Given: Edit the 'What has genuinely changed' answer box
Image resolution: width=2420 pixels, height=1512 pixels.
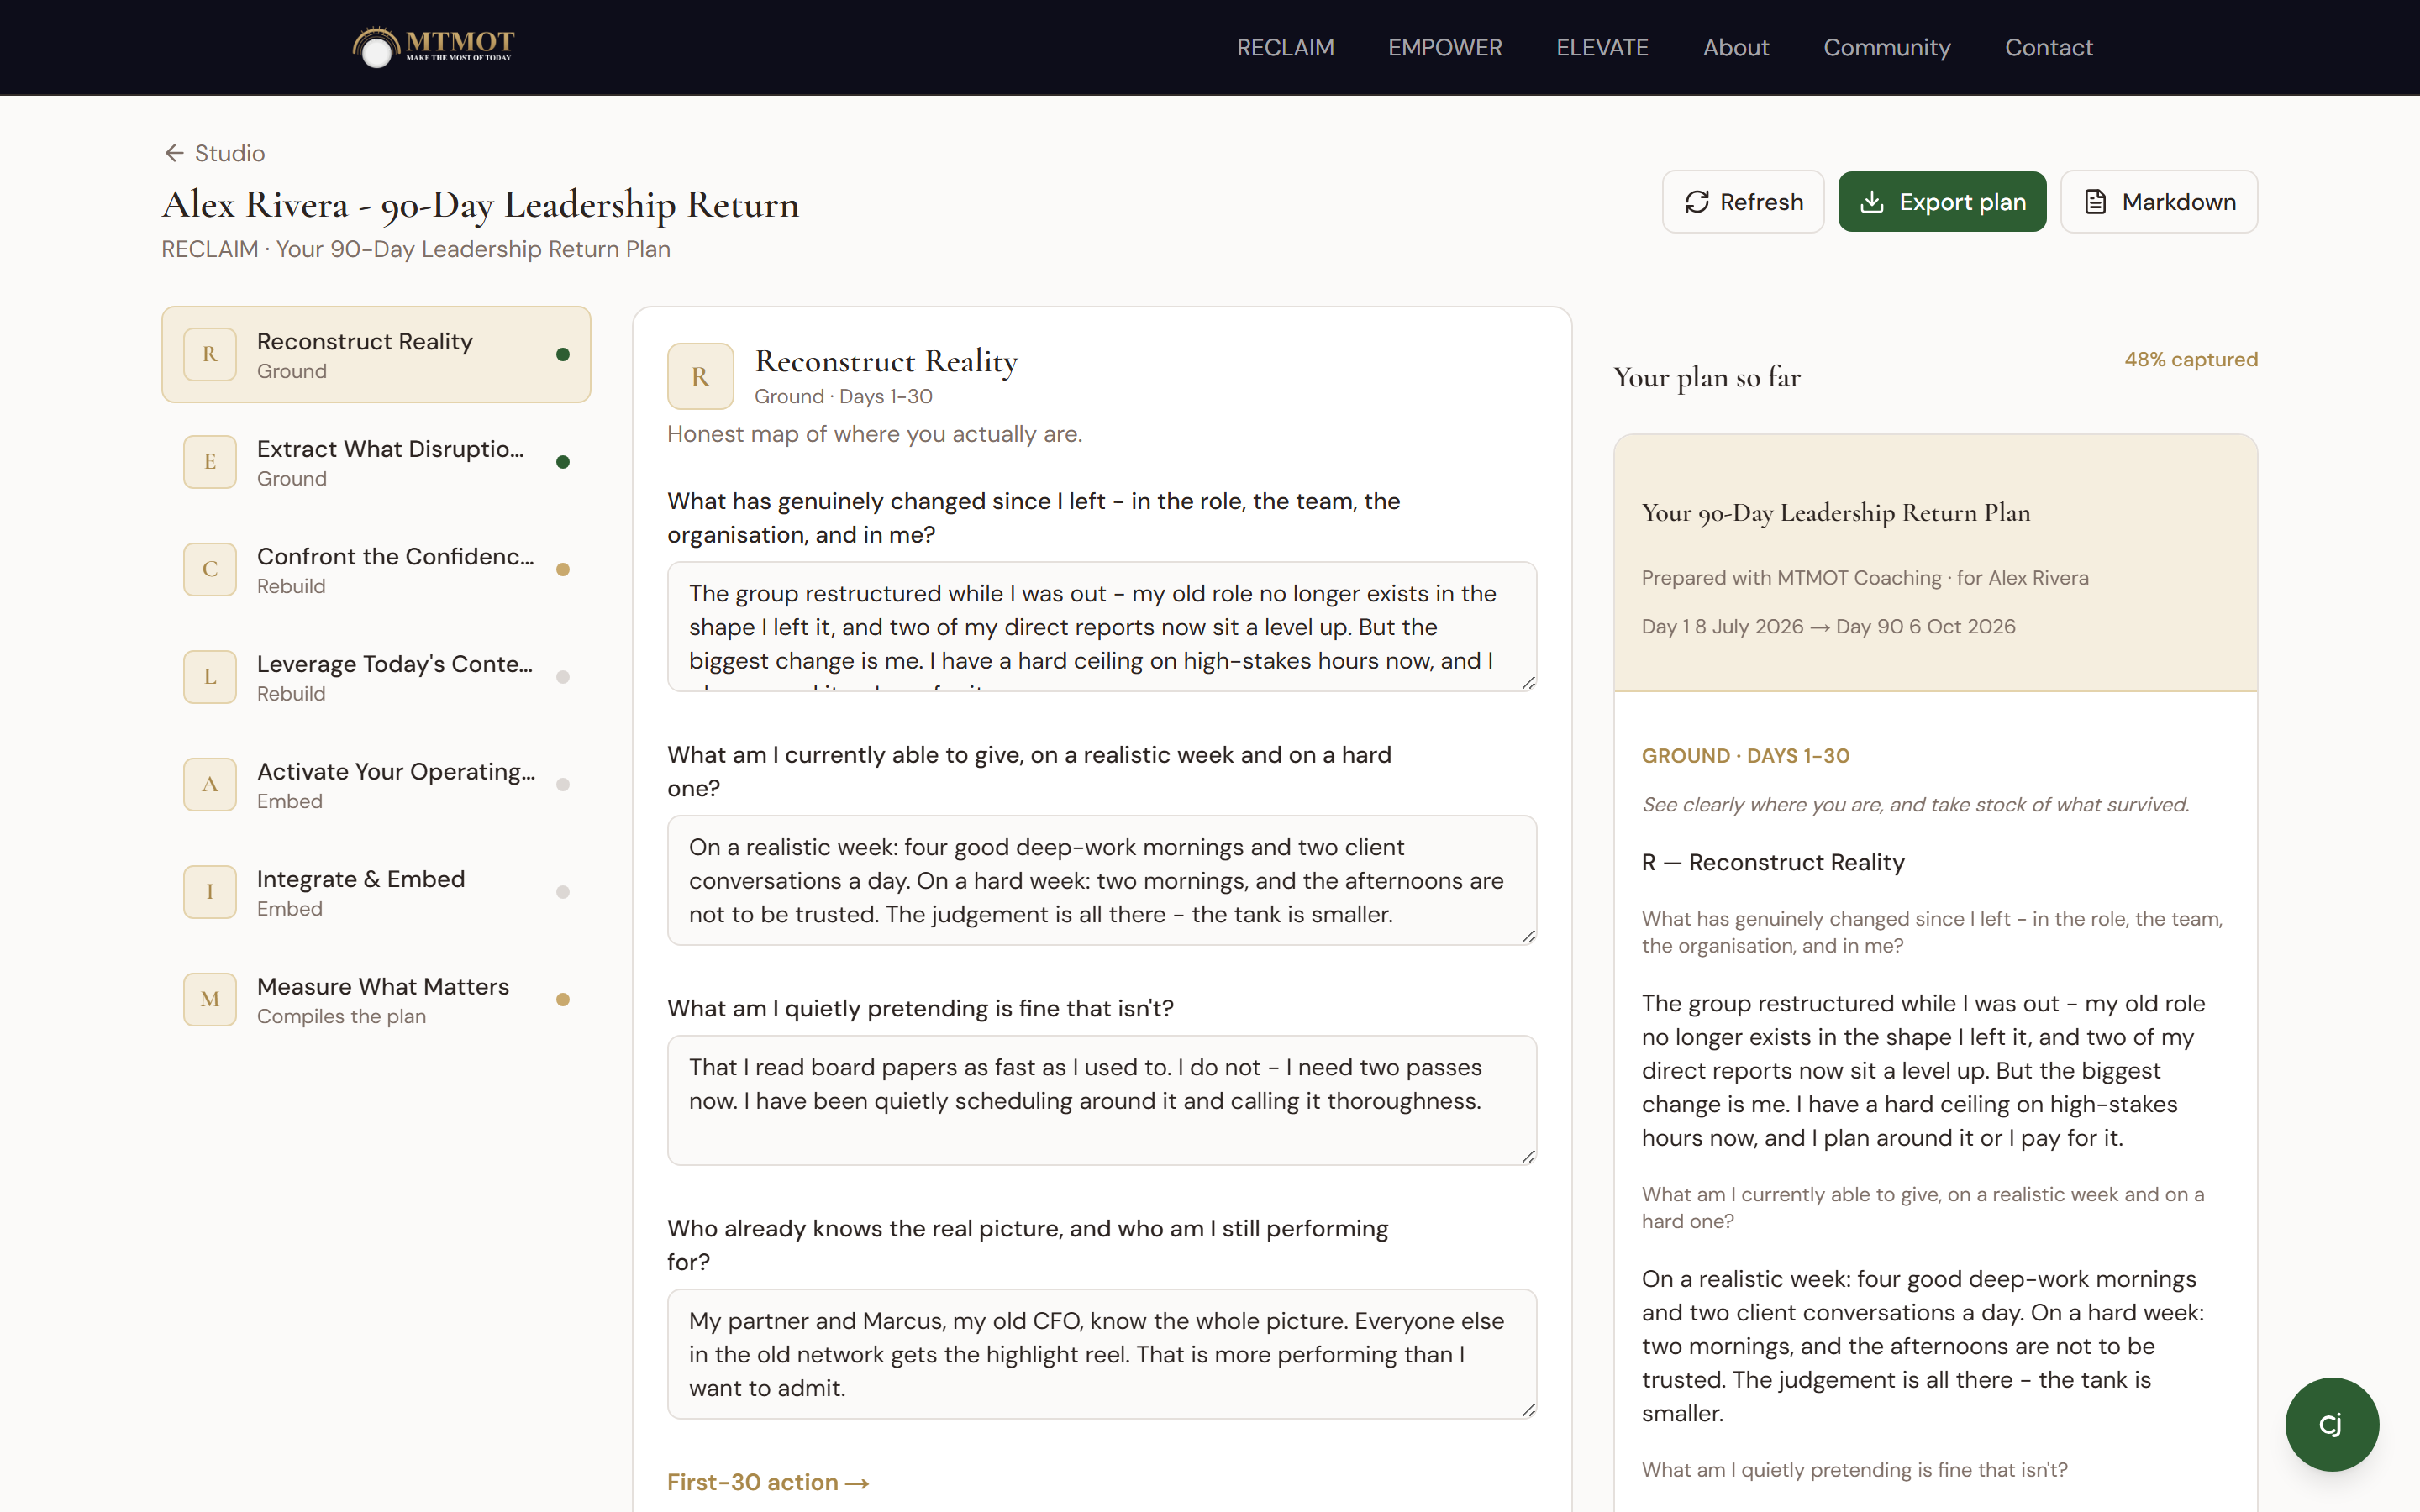Looking at the screenshot, I should click(1101, 626).
